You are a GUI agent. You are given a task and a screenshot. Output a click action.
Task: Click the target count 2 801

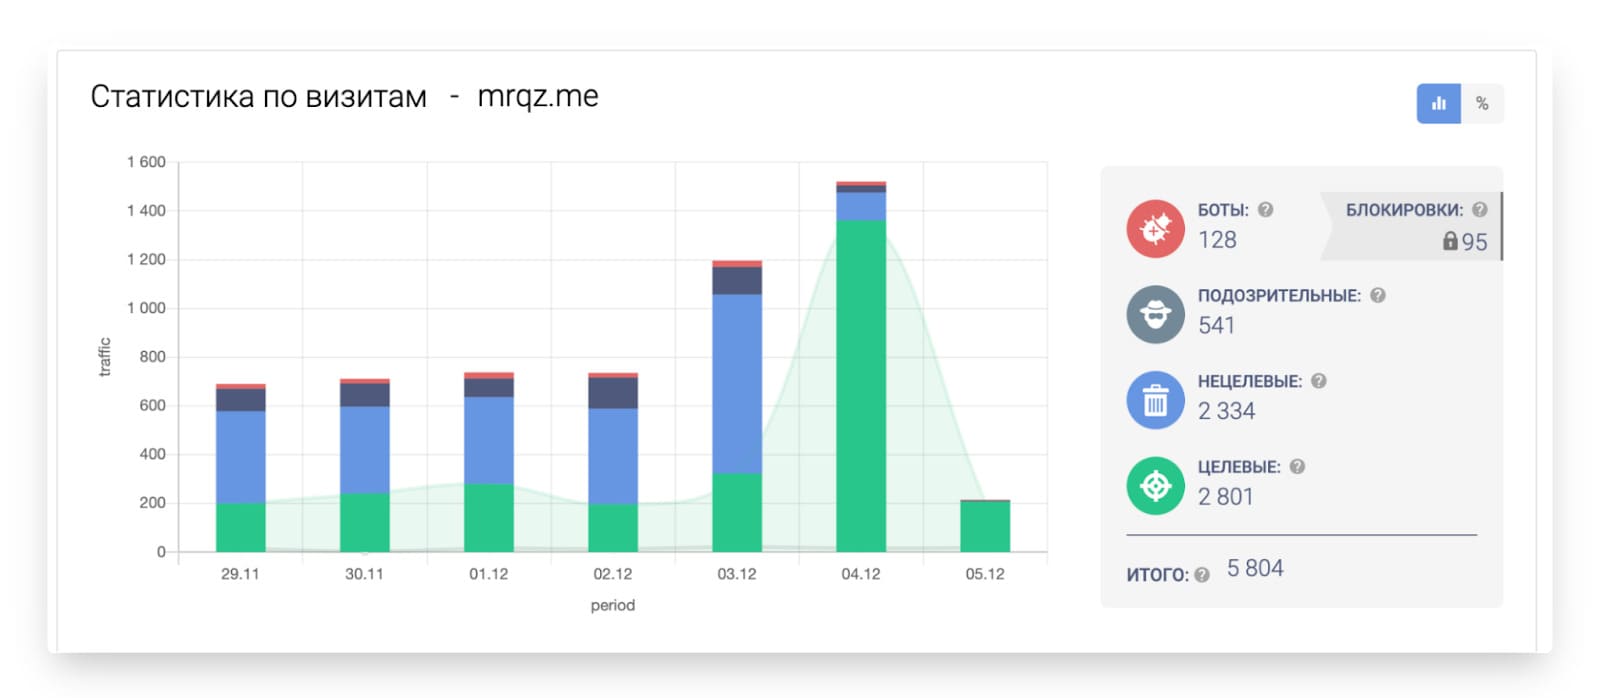pyautogui.click(x=1225, y=497)
